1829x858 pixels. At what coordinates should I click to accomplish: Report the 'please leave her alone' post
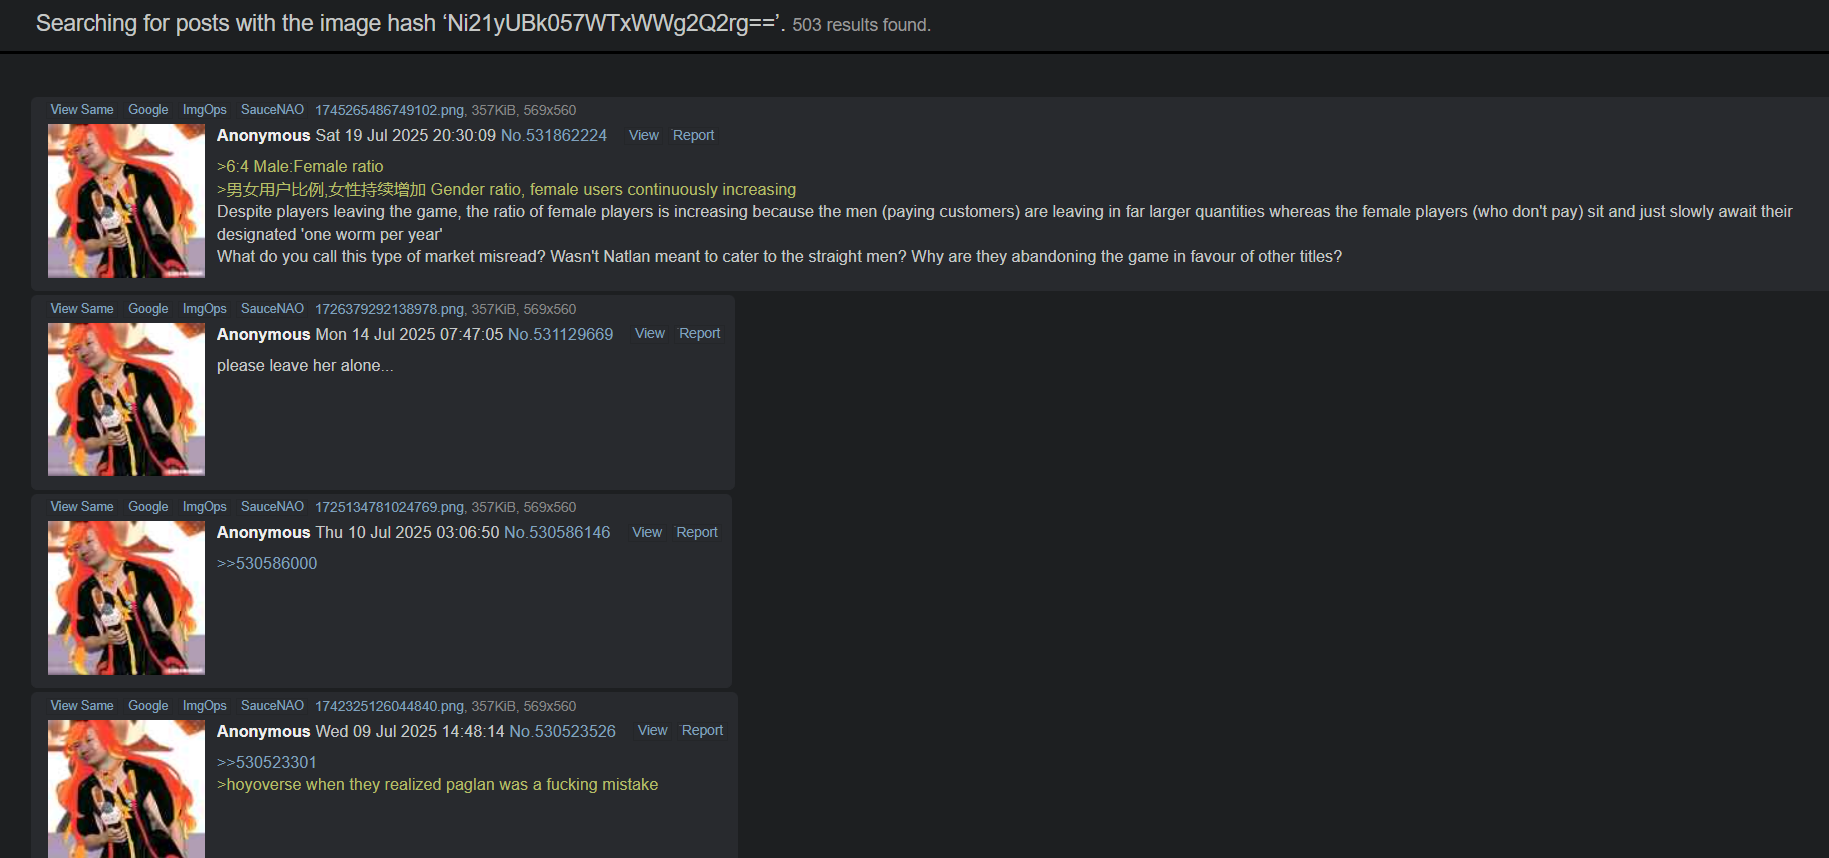[699, 333]
